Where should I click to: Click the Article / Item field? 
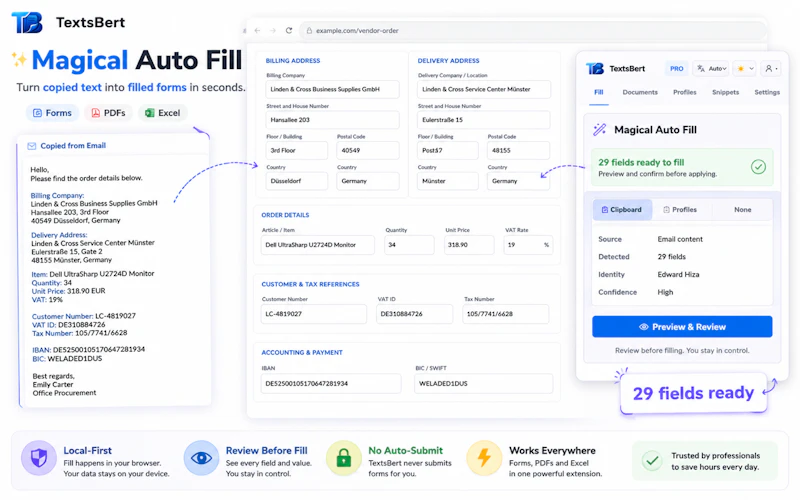pyautogui.click(x=317, y=245)
